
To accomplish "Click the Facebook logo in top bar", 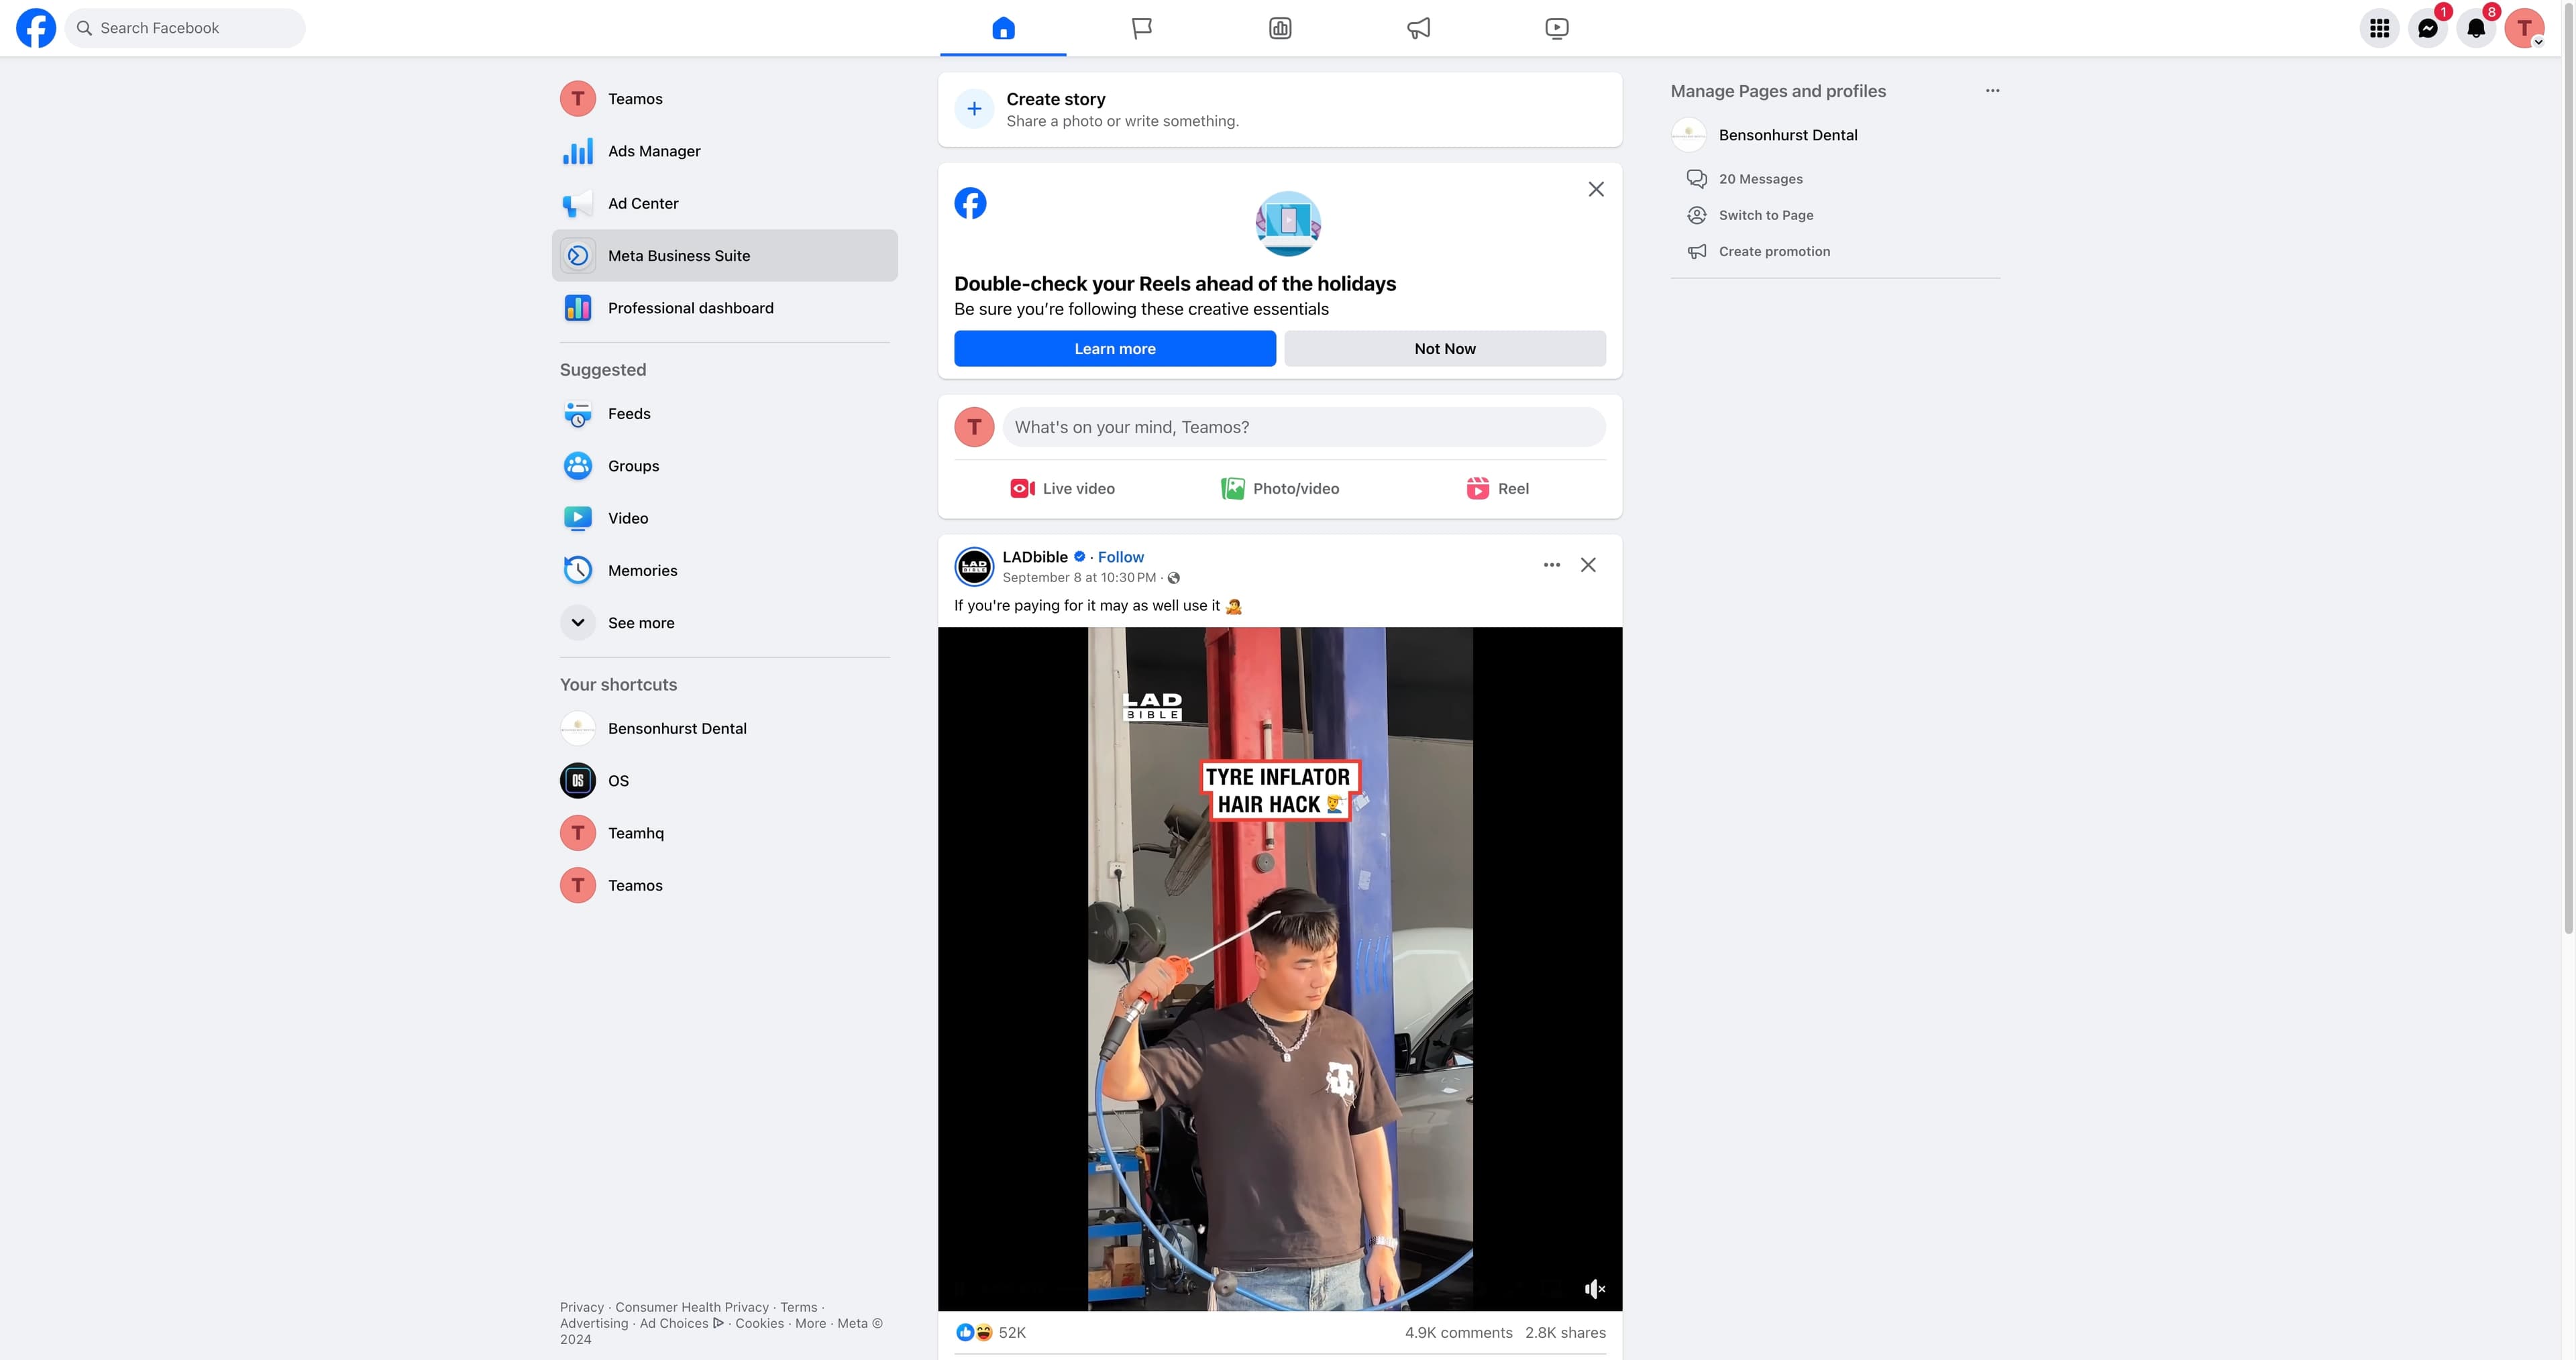I will 36,28.
